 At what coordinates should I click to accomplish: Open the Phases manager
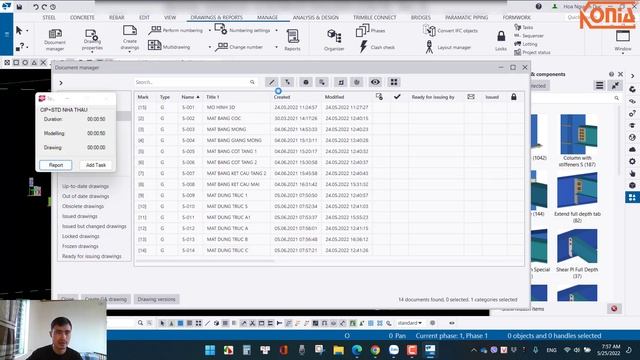(371, 30)
